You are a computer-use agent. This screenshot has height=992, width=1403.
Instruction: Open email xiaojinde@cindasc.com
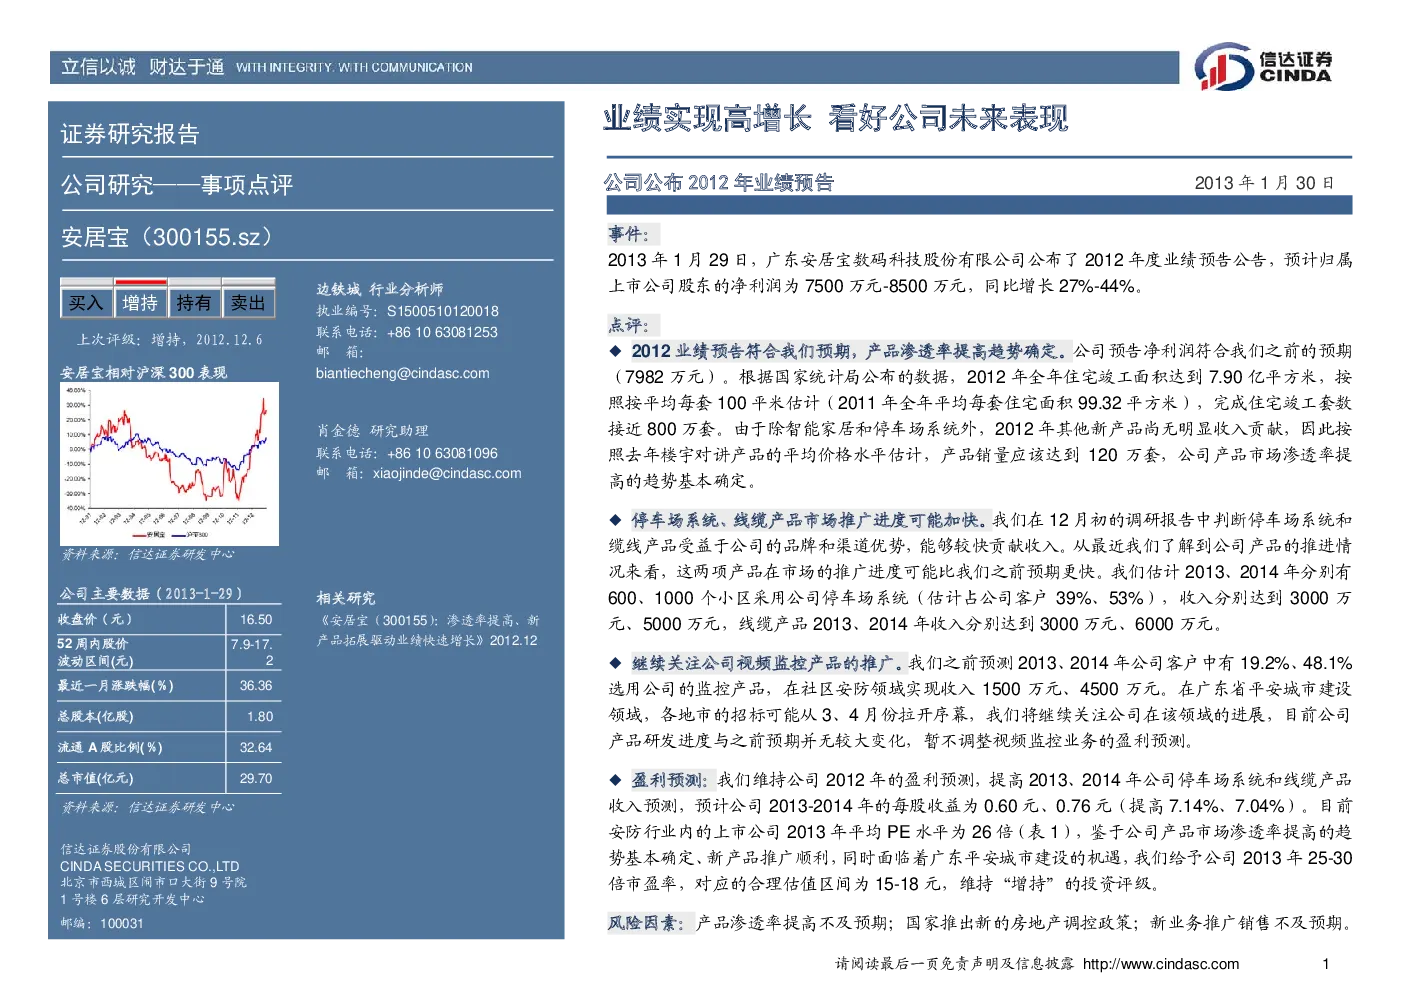click(447, 473)
